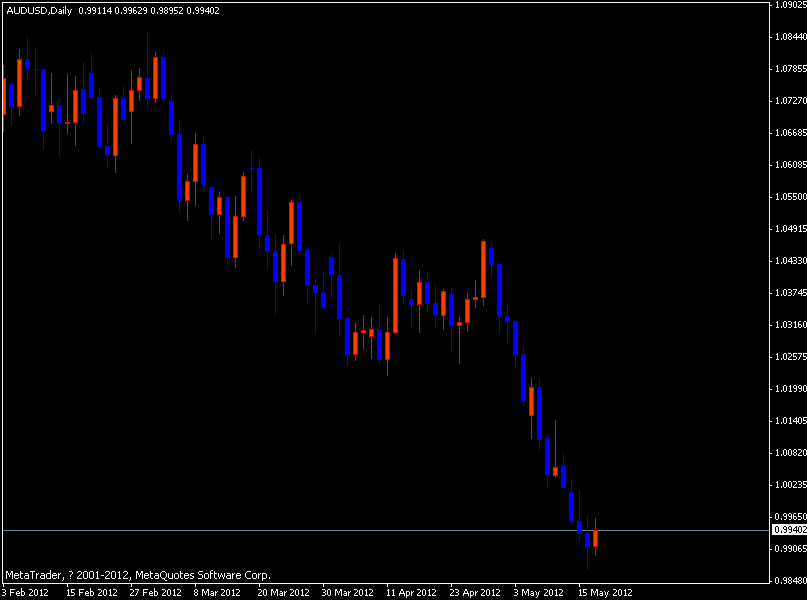Click the 8 Mar 2012 date label
The width and height of the screenshot is (807, 600).
click(217, 592)
